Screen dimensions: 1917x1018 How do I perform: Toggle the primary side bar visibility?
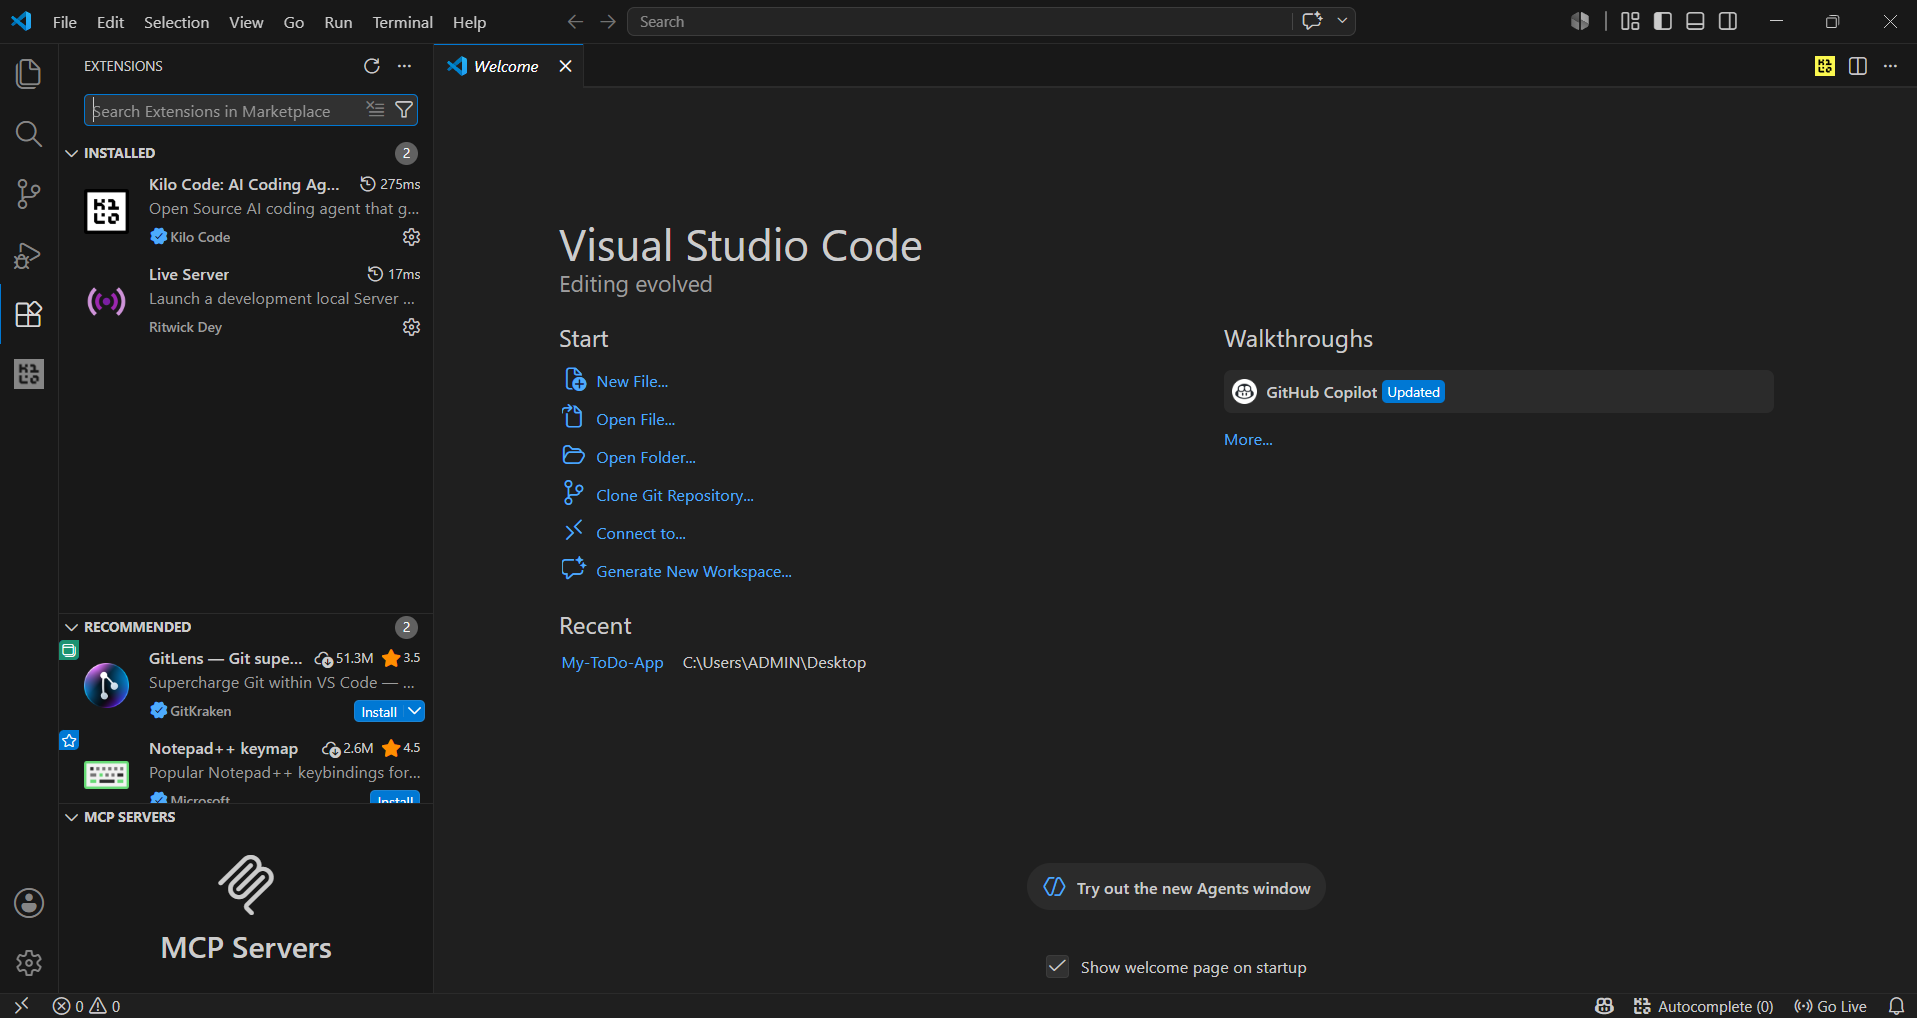point(1663,21)
